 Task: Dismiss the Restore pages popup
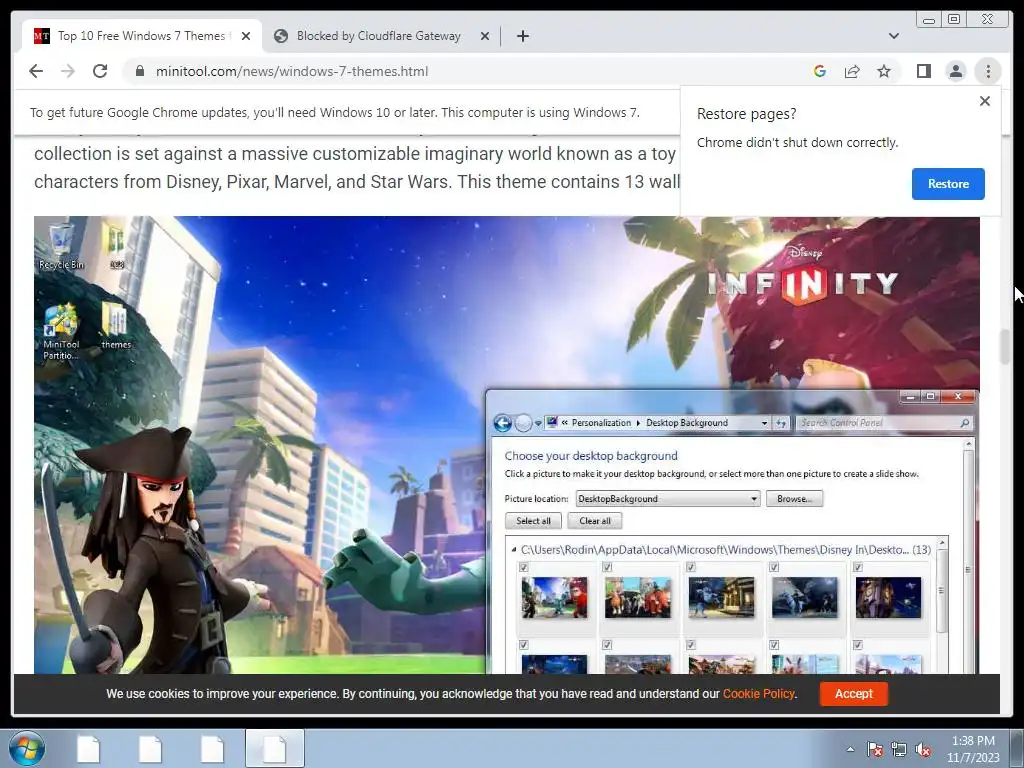[985, 101]
